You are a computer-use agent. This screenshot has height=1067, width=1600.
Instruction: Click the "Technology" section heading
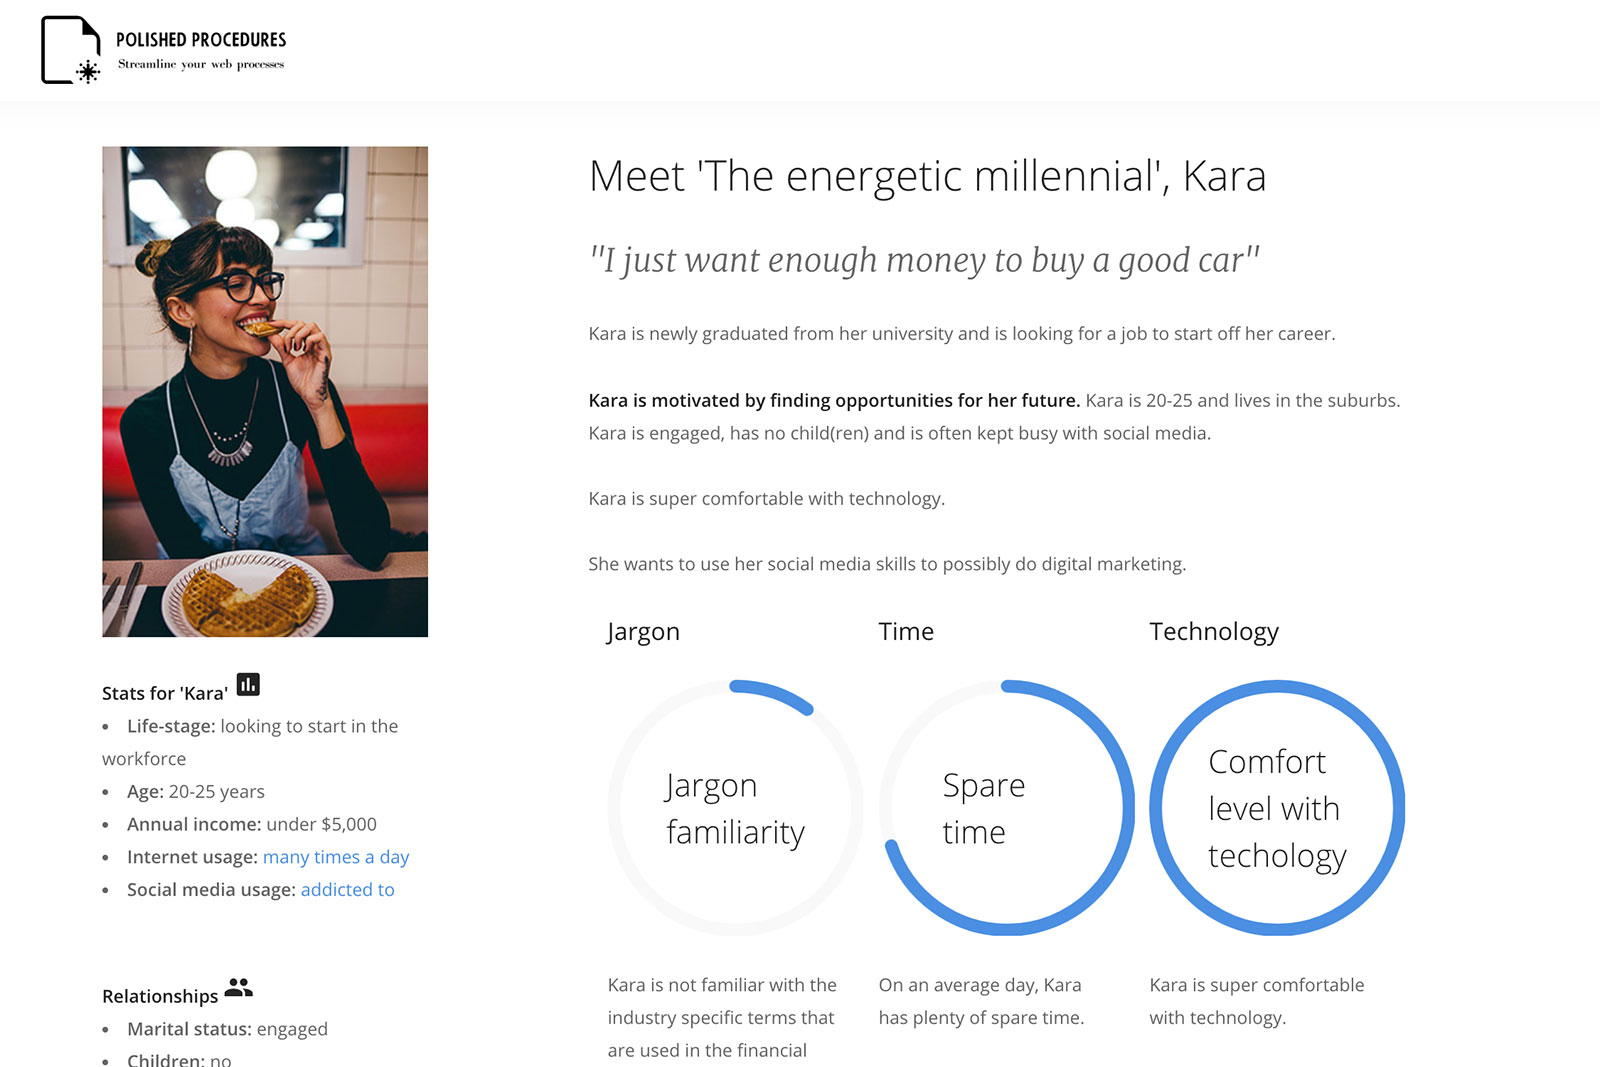coord(1214,631)
